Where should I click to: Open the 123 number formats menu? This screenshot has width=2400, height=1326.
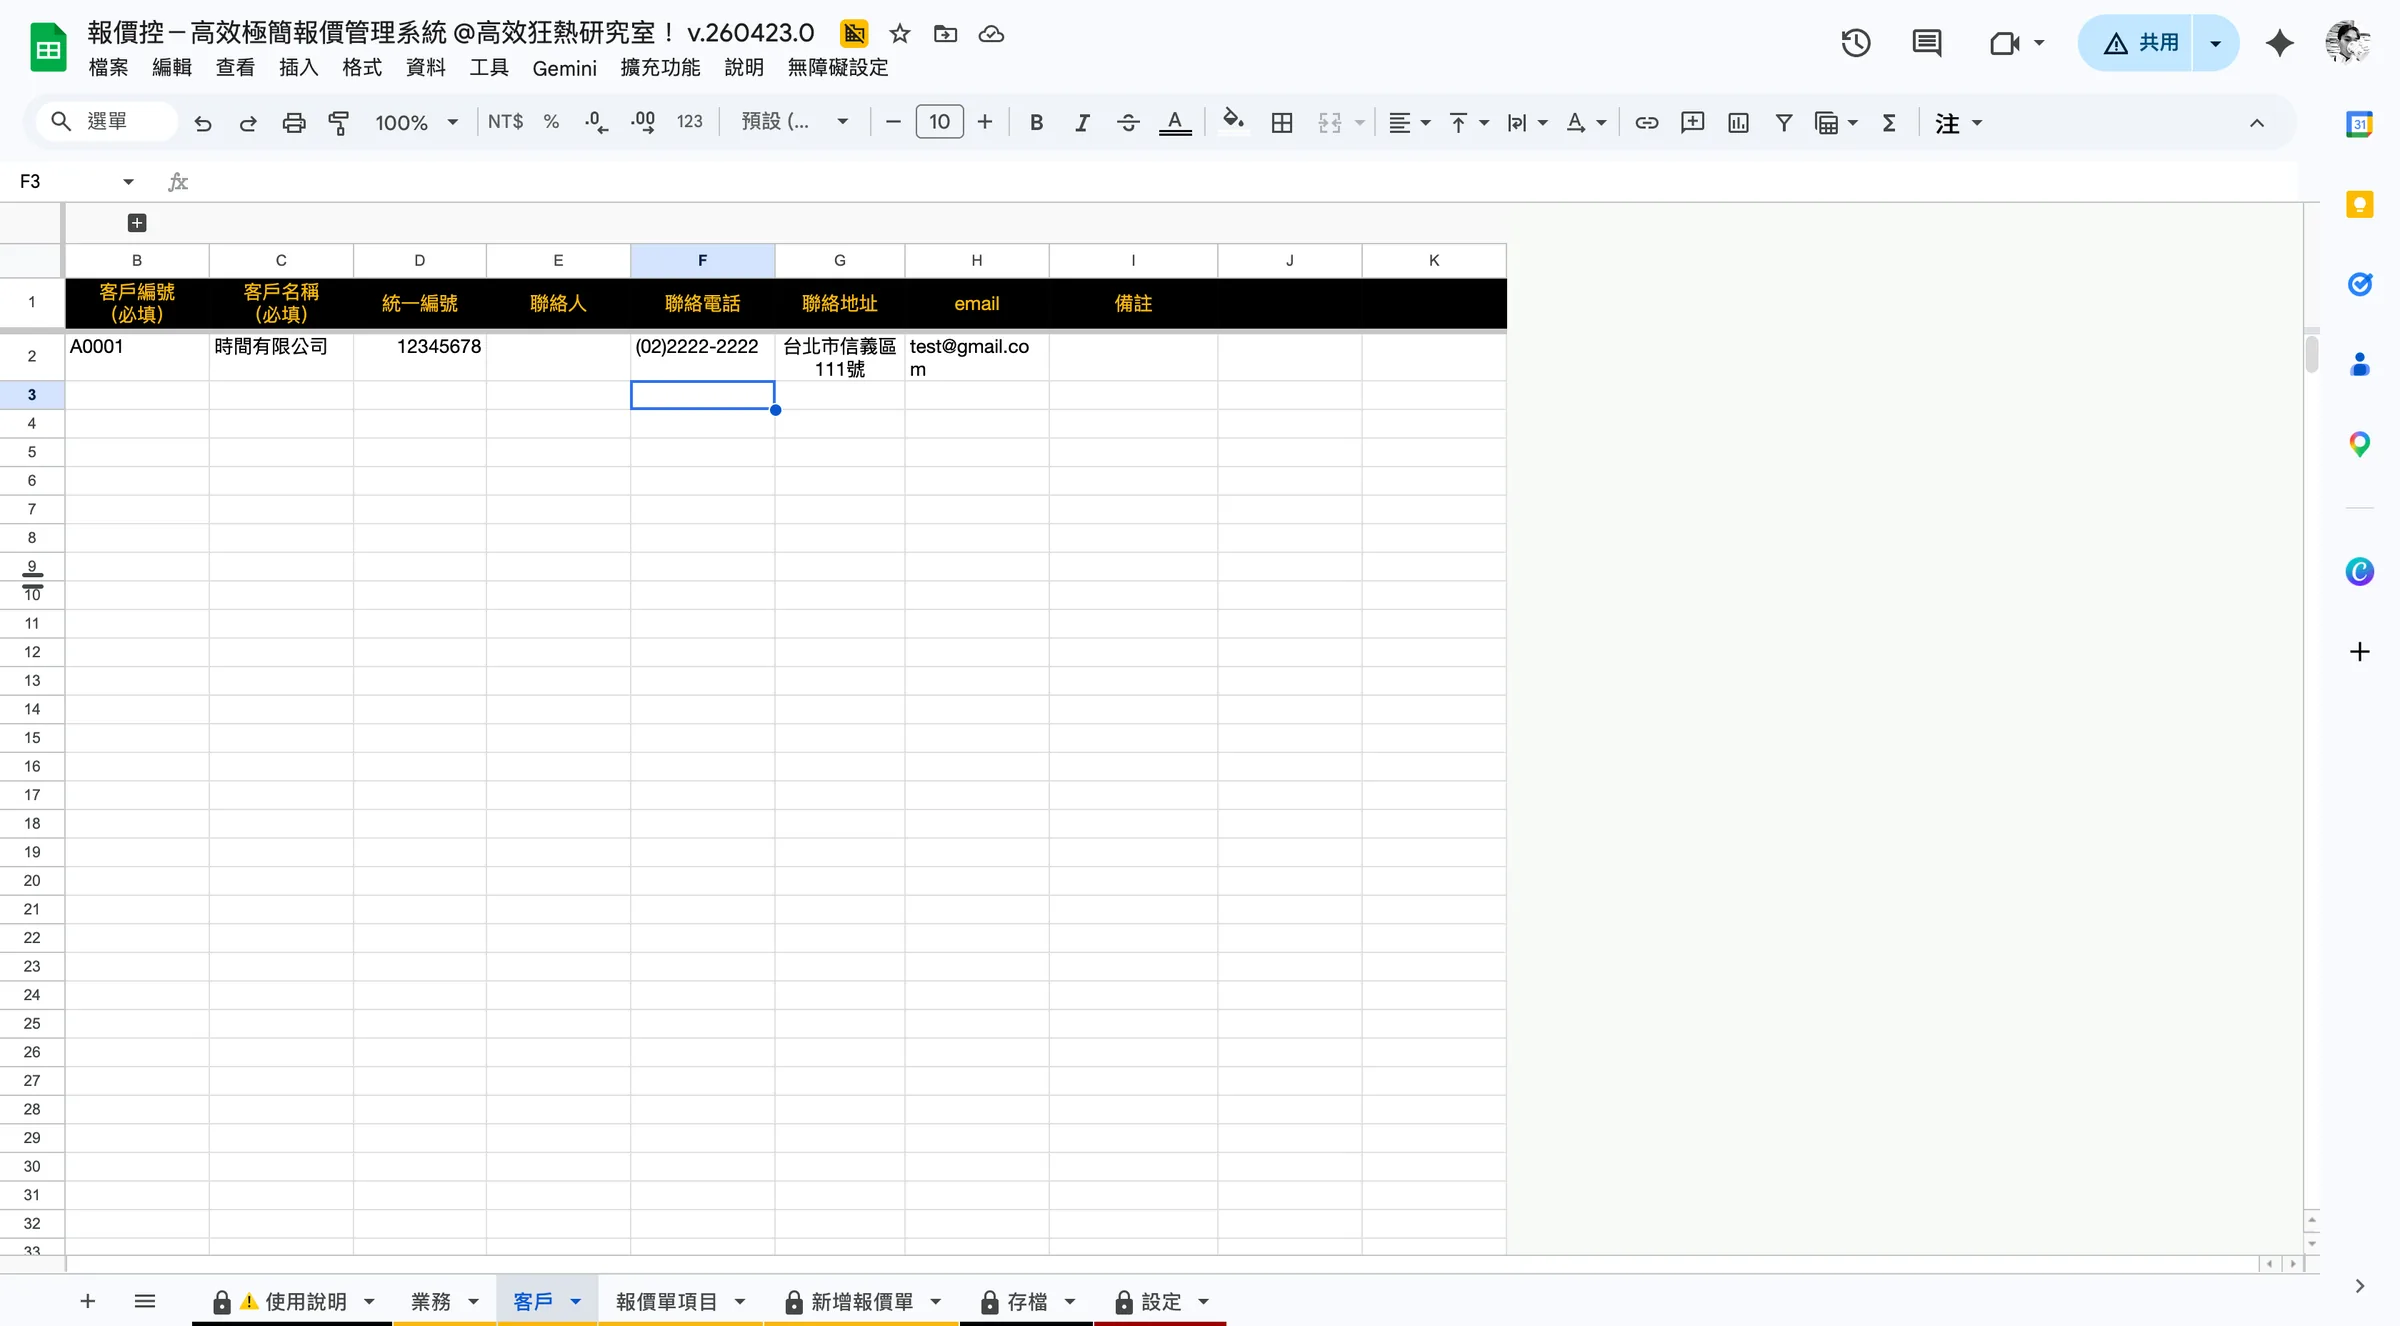pyautogui.click(x=689, y=122)
